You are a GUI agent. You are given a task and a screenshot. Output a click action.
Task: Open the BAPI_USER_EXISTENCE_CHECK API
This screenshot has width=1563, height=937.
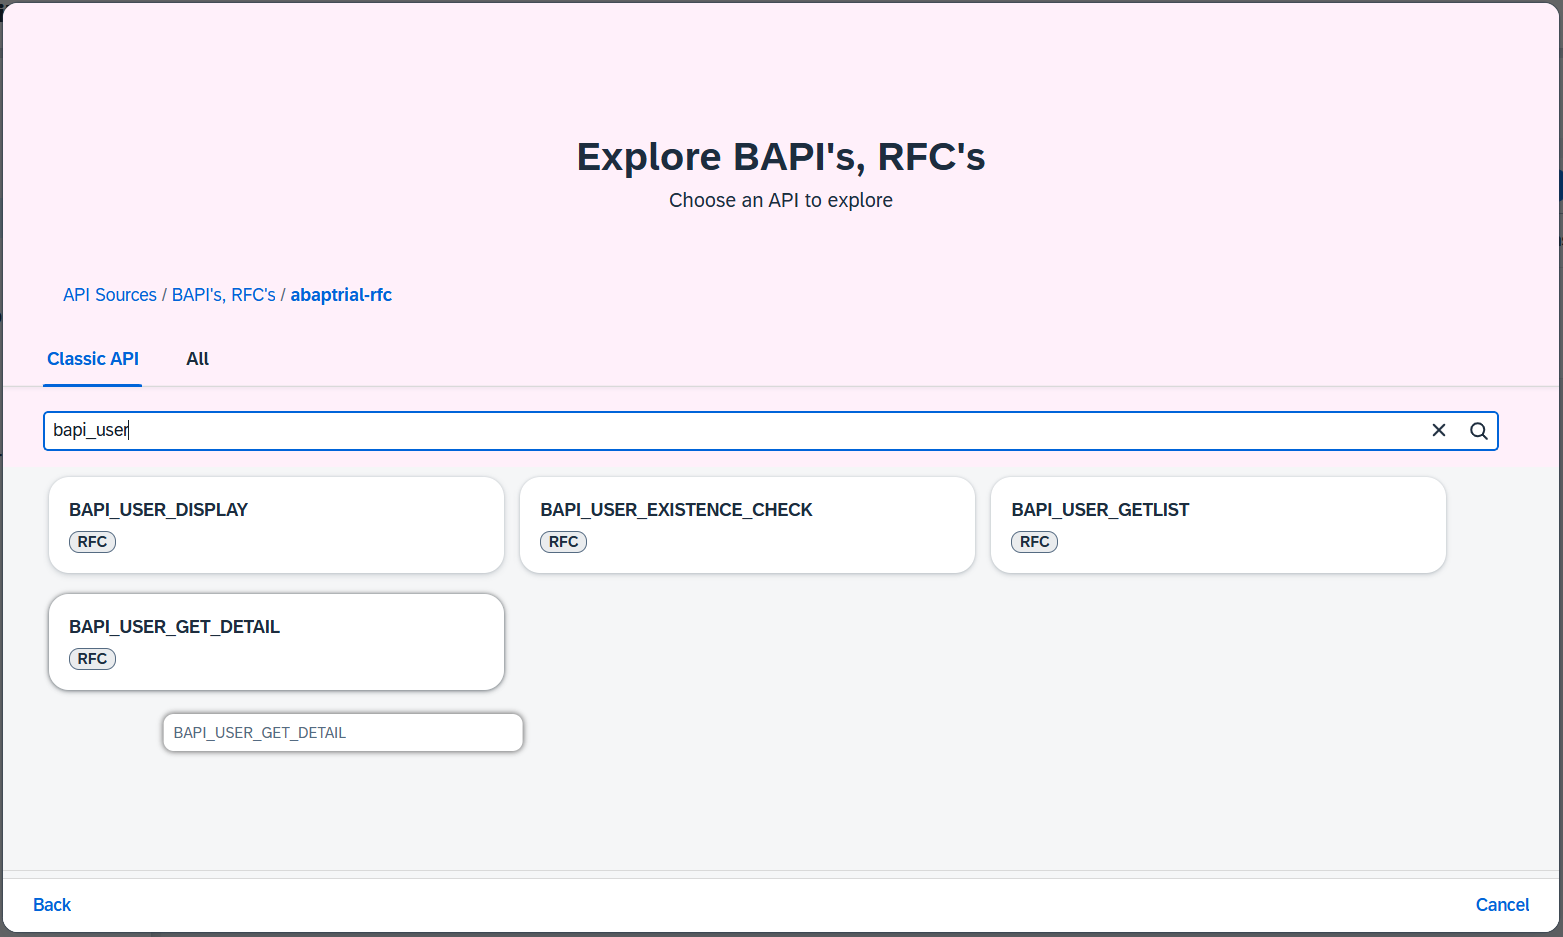(x=747, y=524)
